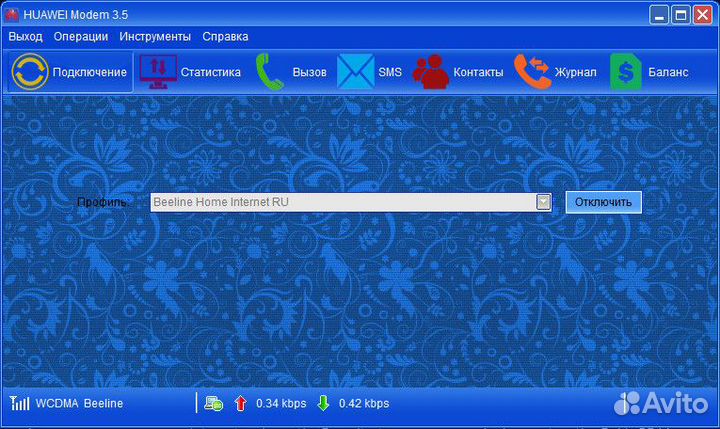The width and height of the screenshot is (720, 429).
Task: Minimize the HUAWEI Modem window
Action: pos(659,15)
